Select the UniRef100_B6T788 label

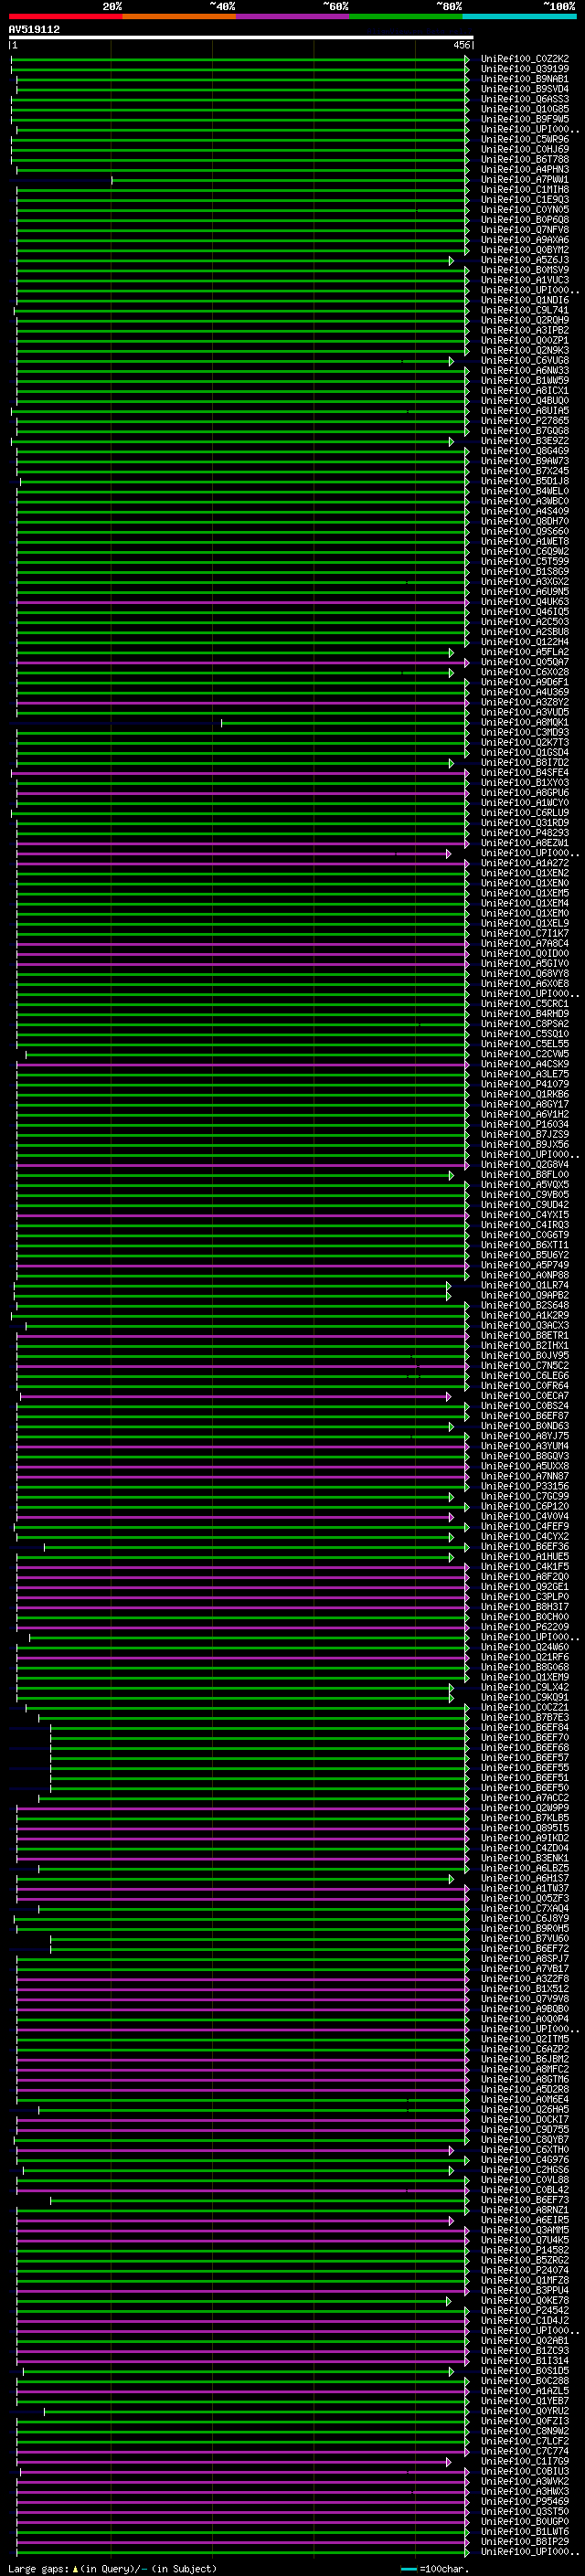(x=525, y=159)
